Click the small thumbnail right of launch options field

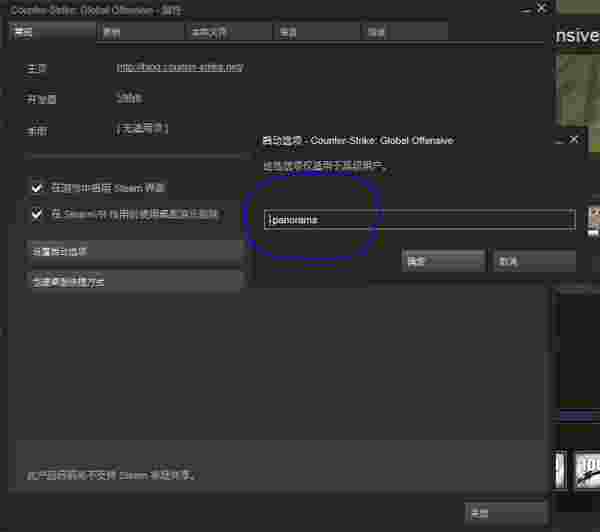pos(592,220)
